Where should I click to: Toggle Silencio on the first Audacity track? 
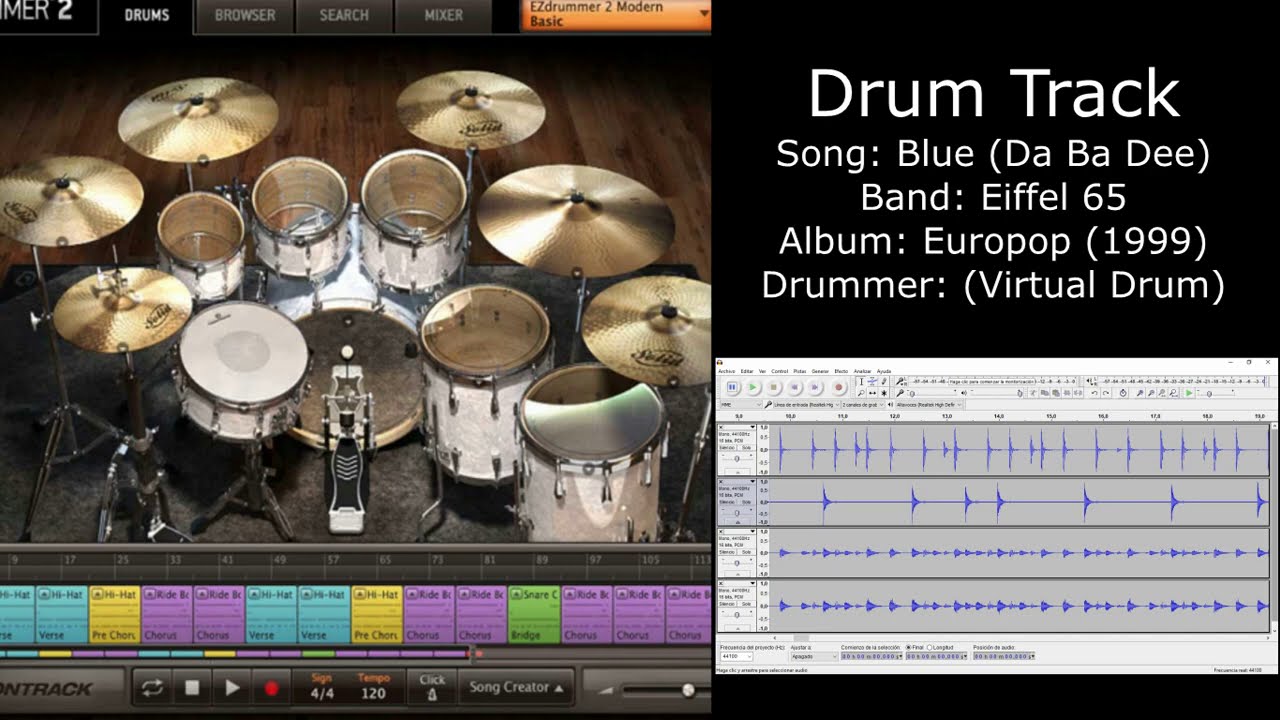pyautogui.click(x=727, y=448)
